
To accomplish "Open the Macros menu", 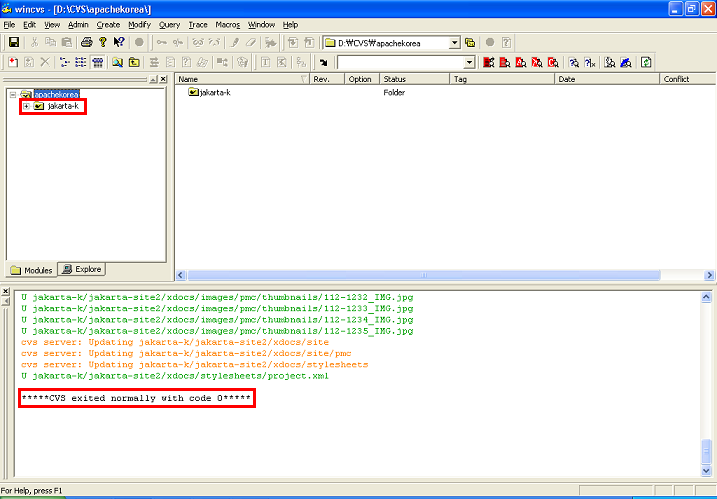I will point(228,24).
